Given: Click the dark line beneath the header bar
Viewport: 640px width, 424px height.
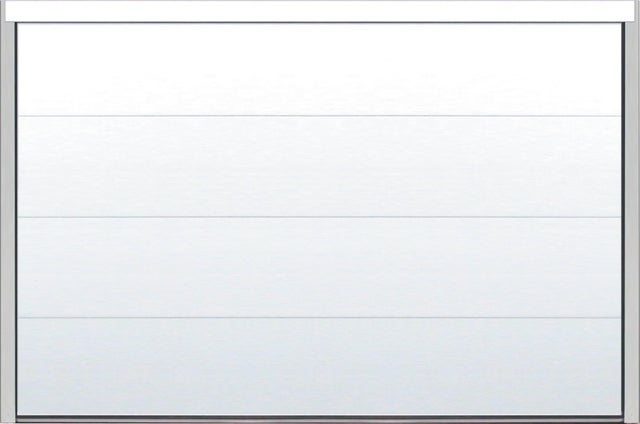Looking at the screenshot, I should [320, 22].
